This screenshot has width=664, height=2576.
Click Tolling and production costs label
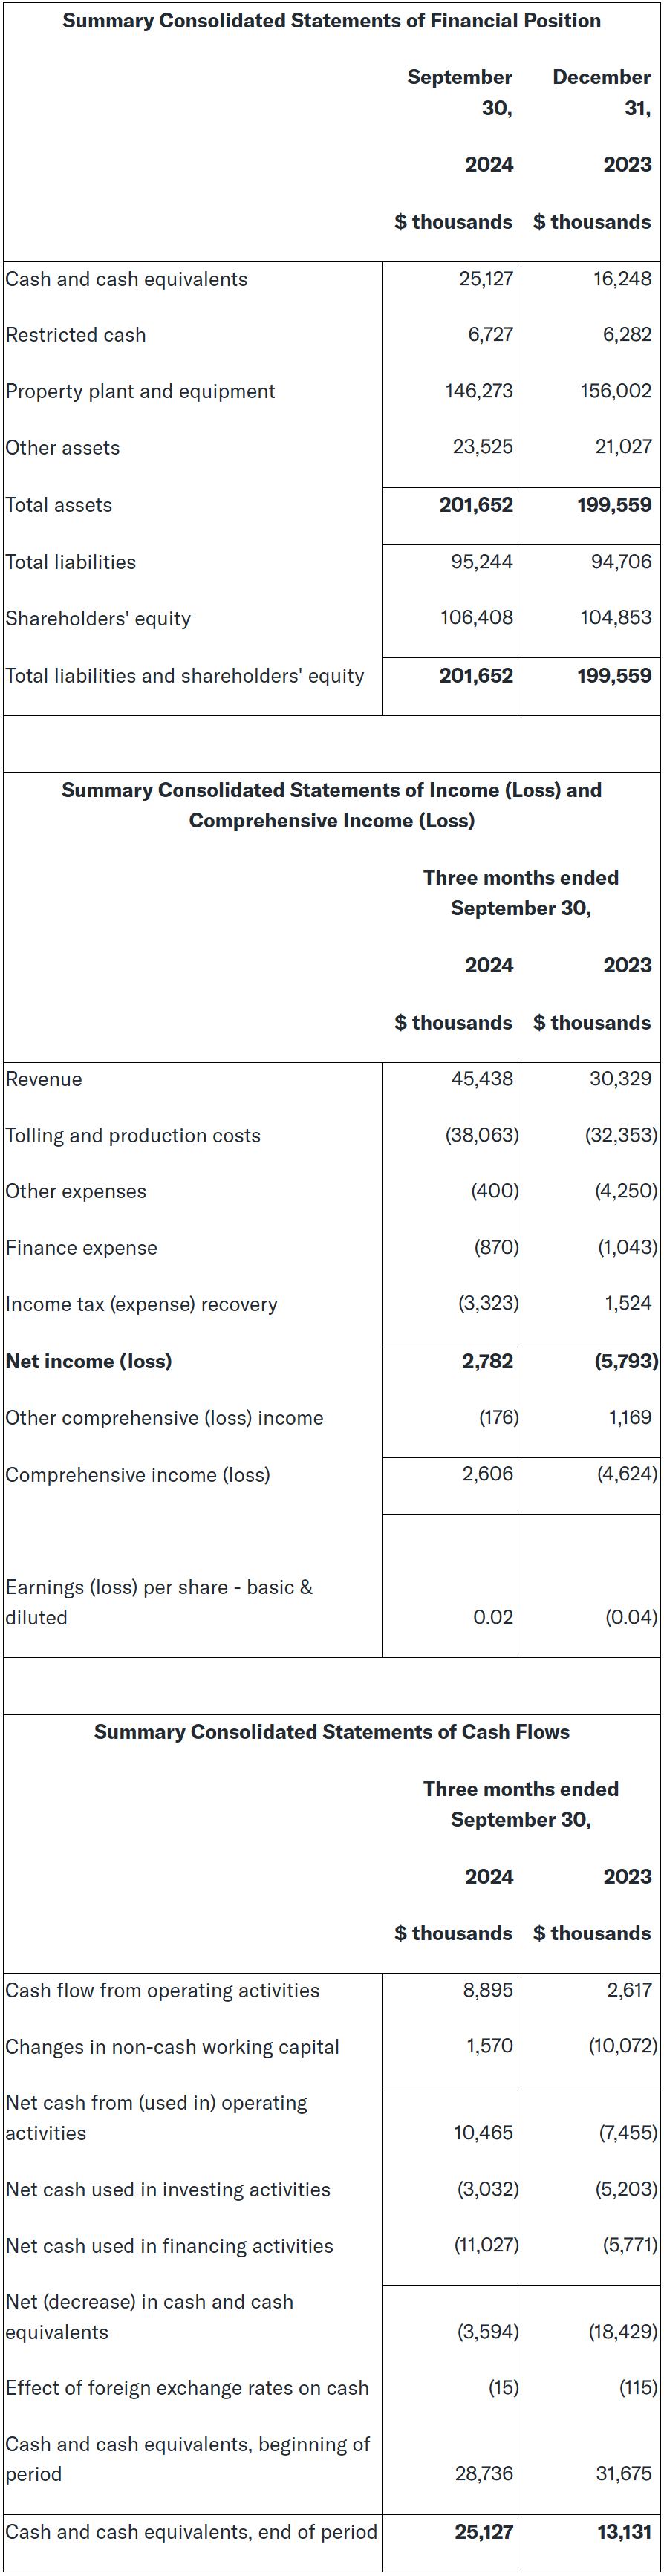[133, 1136]
